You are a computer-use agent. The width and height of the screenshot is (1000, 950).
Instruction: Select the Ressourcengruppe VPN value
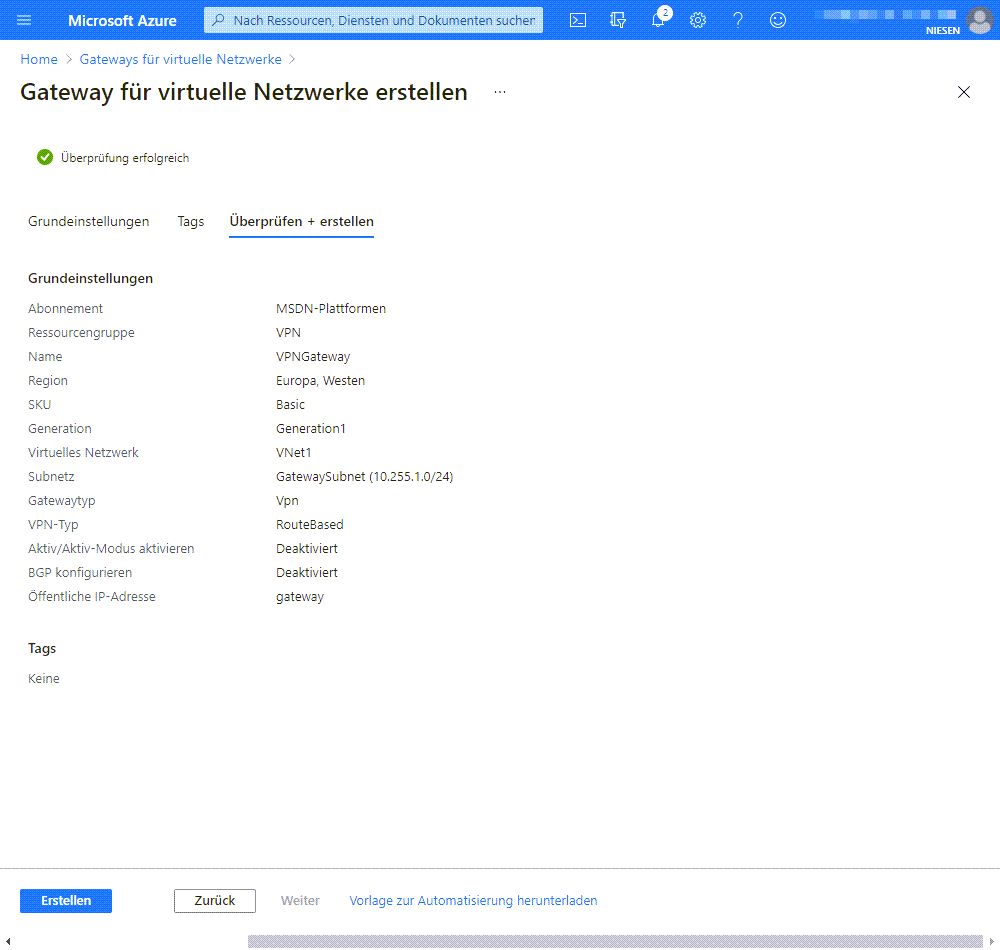click(288, 333)
